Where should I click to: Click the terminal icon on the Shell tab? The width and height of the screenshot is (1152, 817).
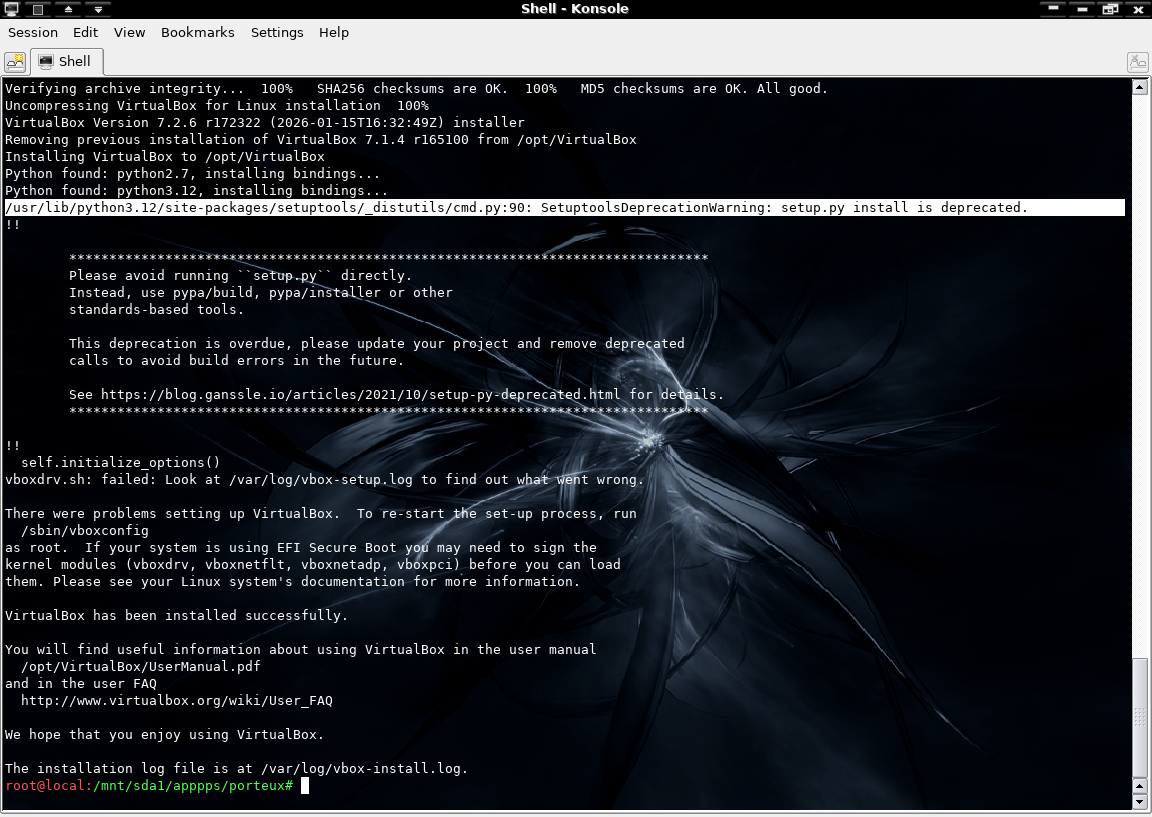(x=46, y=61)
